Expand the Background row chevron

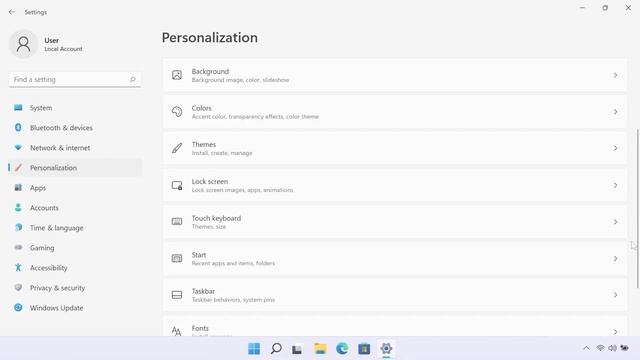pos(615,75)
